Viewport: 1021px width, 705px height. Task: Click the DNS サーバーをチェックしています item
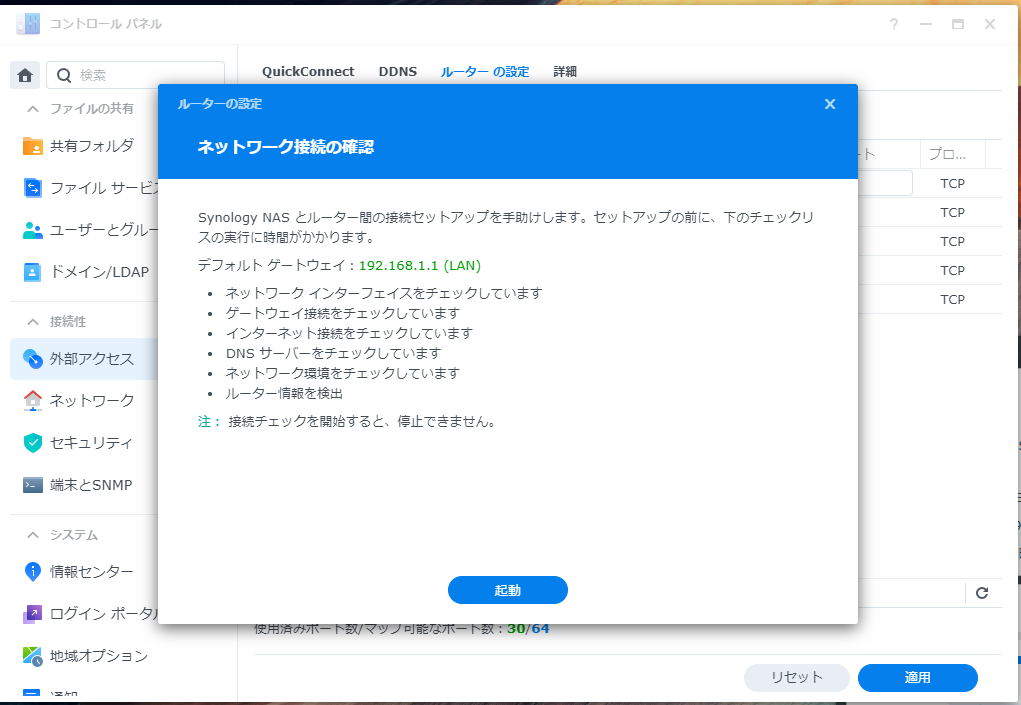click(x=333, y=353)
